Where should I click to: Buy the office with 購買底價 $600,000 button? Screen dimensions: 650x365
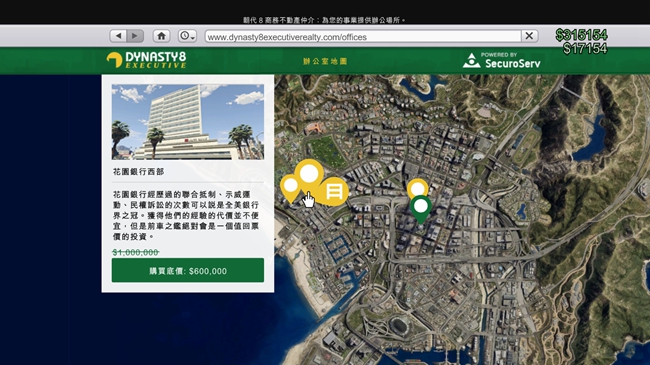[x=188, y=270]
